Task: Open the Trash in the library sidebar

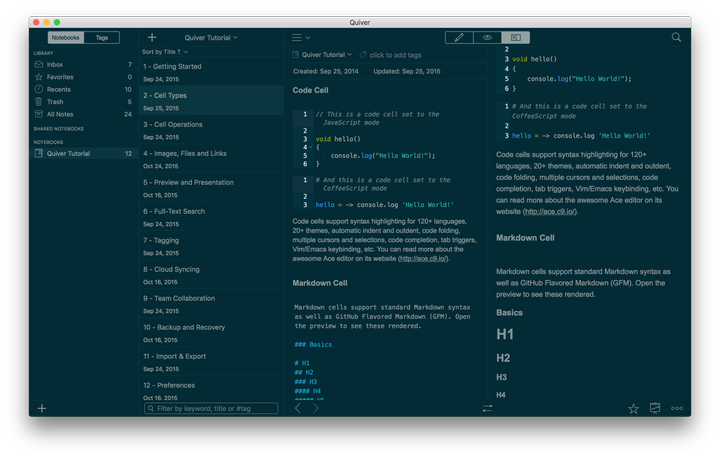Action: [55, 101]
